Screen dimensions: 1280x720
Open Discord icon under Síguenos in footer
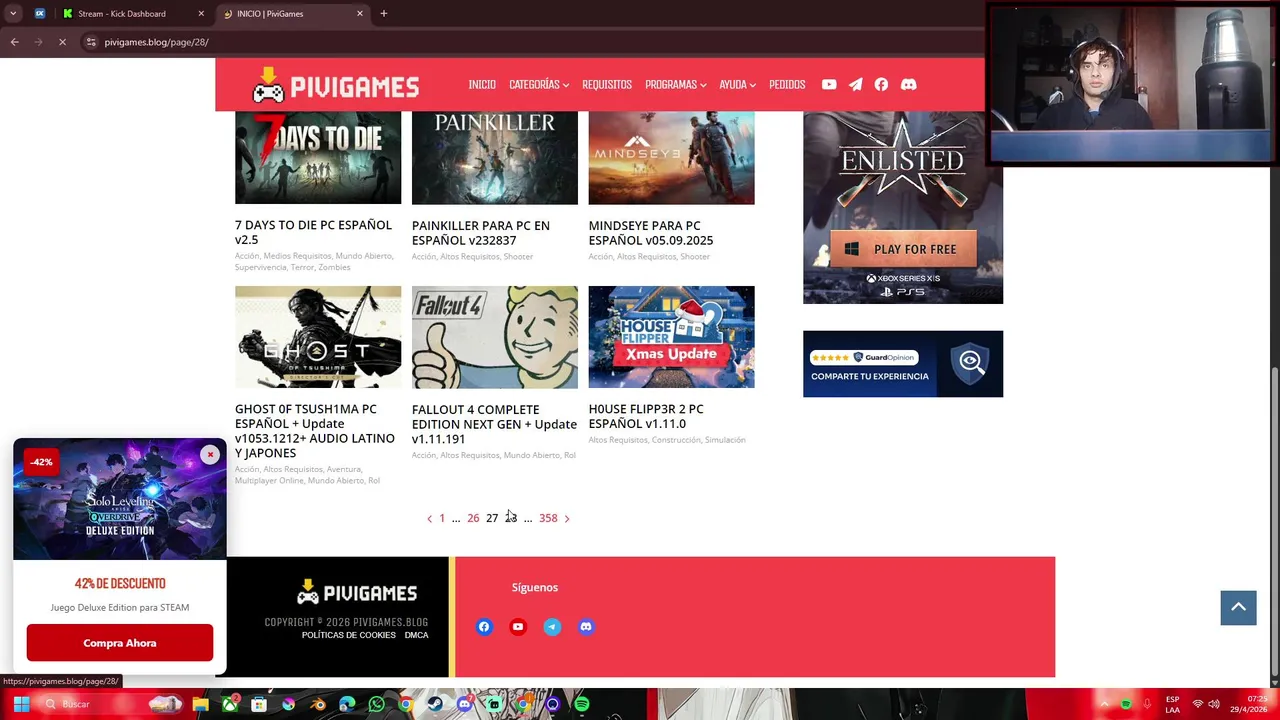pyautogui.click(x=586, y=627)
